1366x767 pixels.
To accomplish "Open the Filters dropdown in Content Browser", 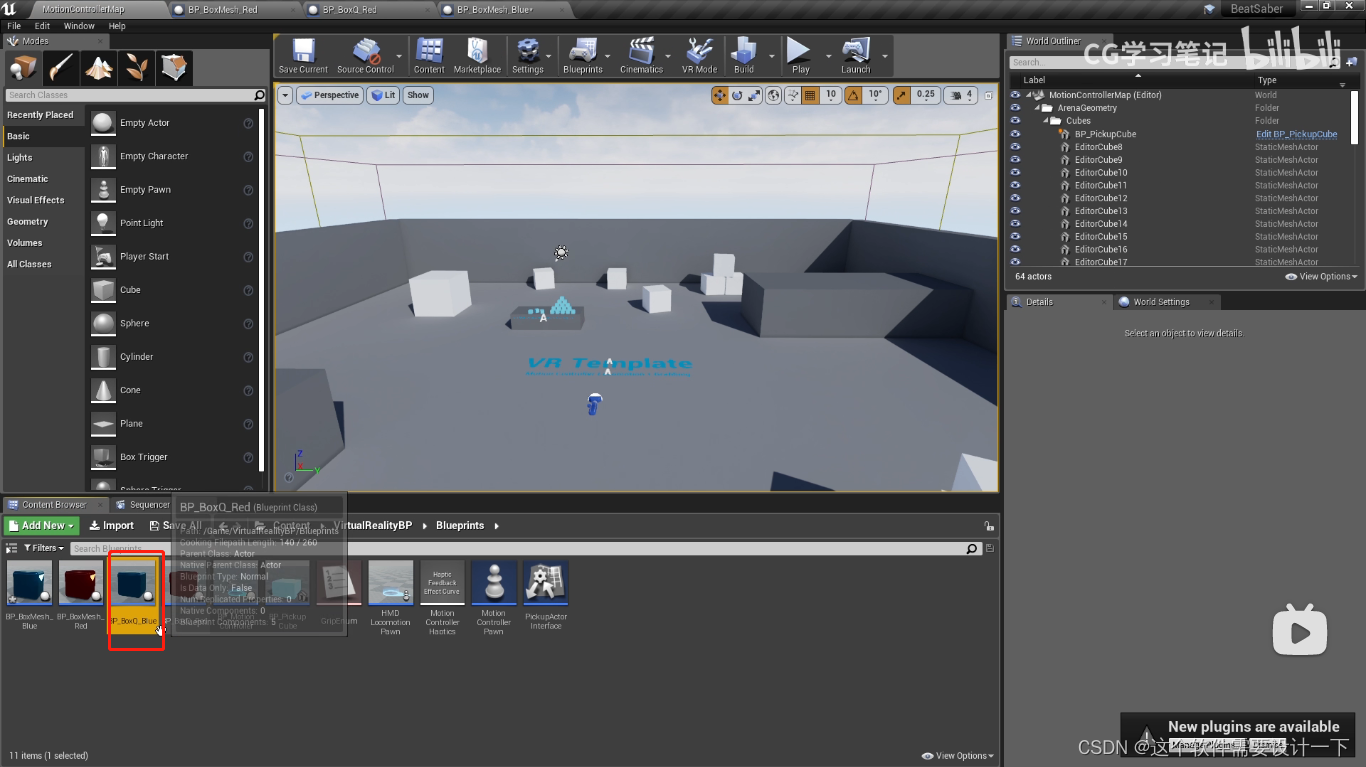I will coord(44,548).
